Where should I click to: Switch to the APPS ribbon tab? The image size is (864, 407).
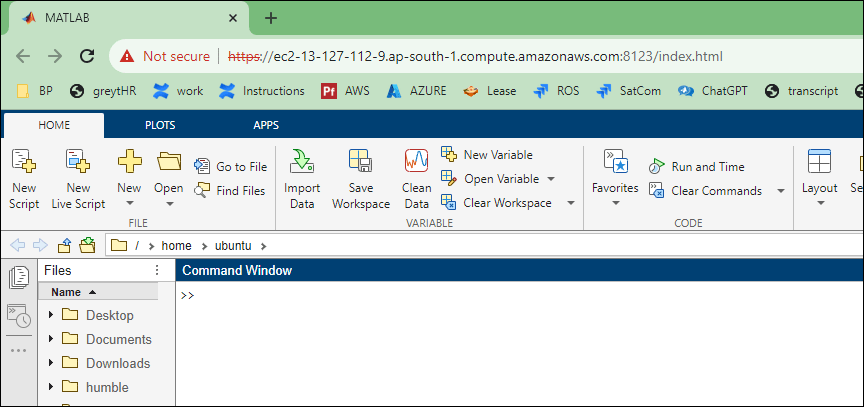point(266,125)
